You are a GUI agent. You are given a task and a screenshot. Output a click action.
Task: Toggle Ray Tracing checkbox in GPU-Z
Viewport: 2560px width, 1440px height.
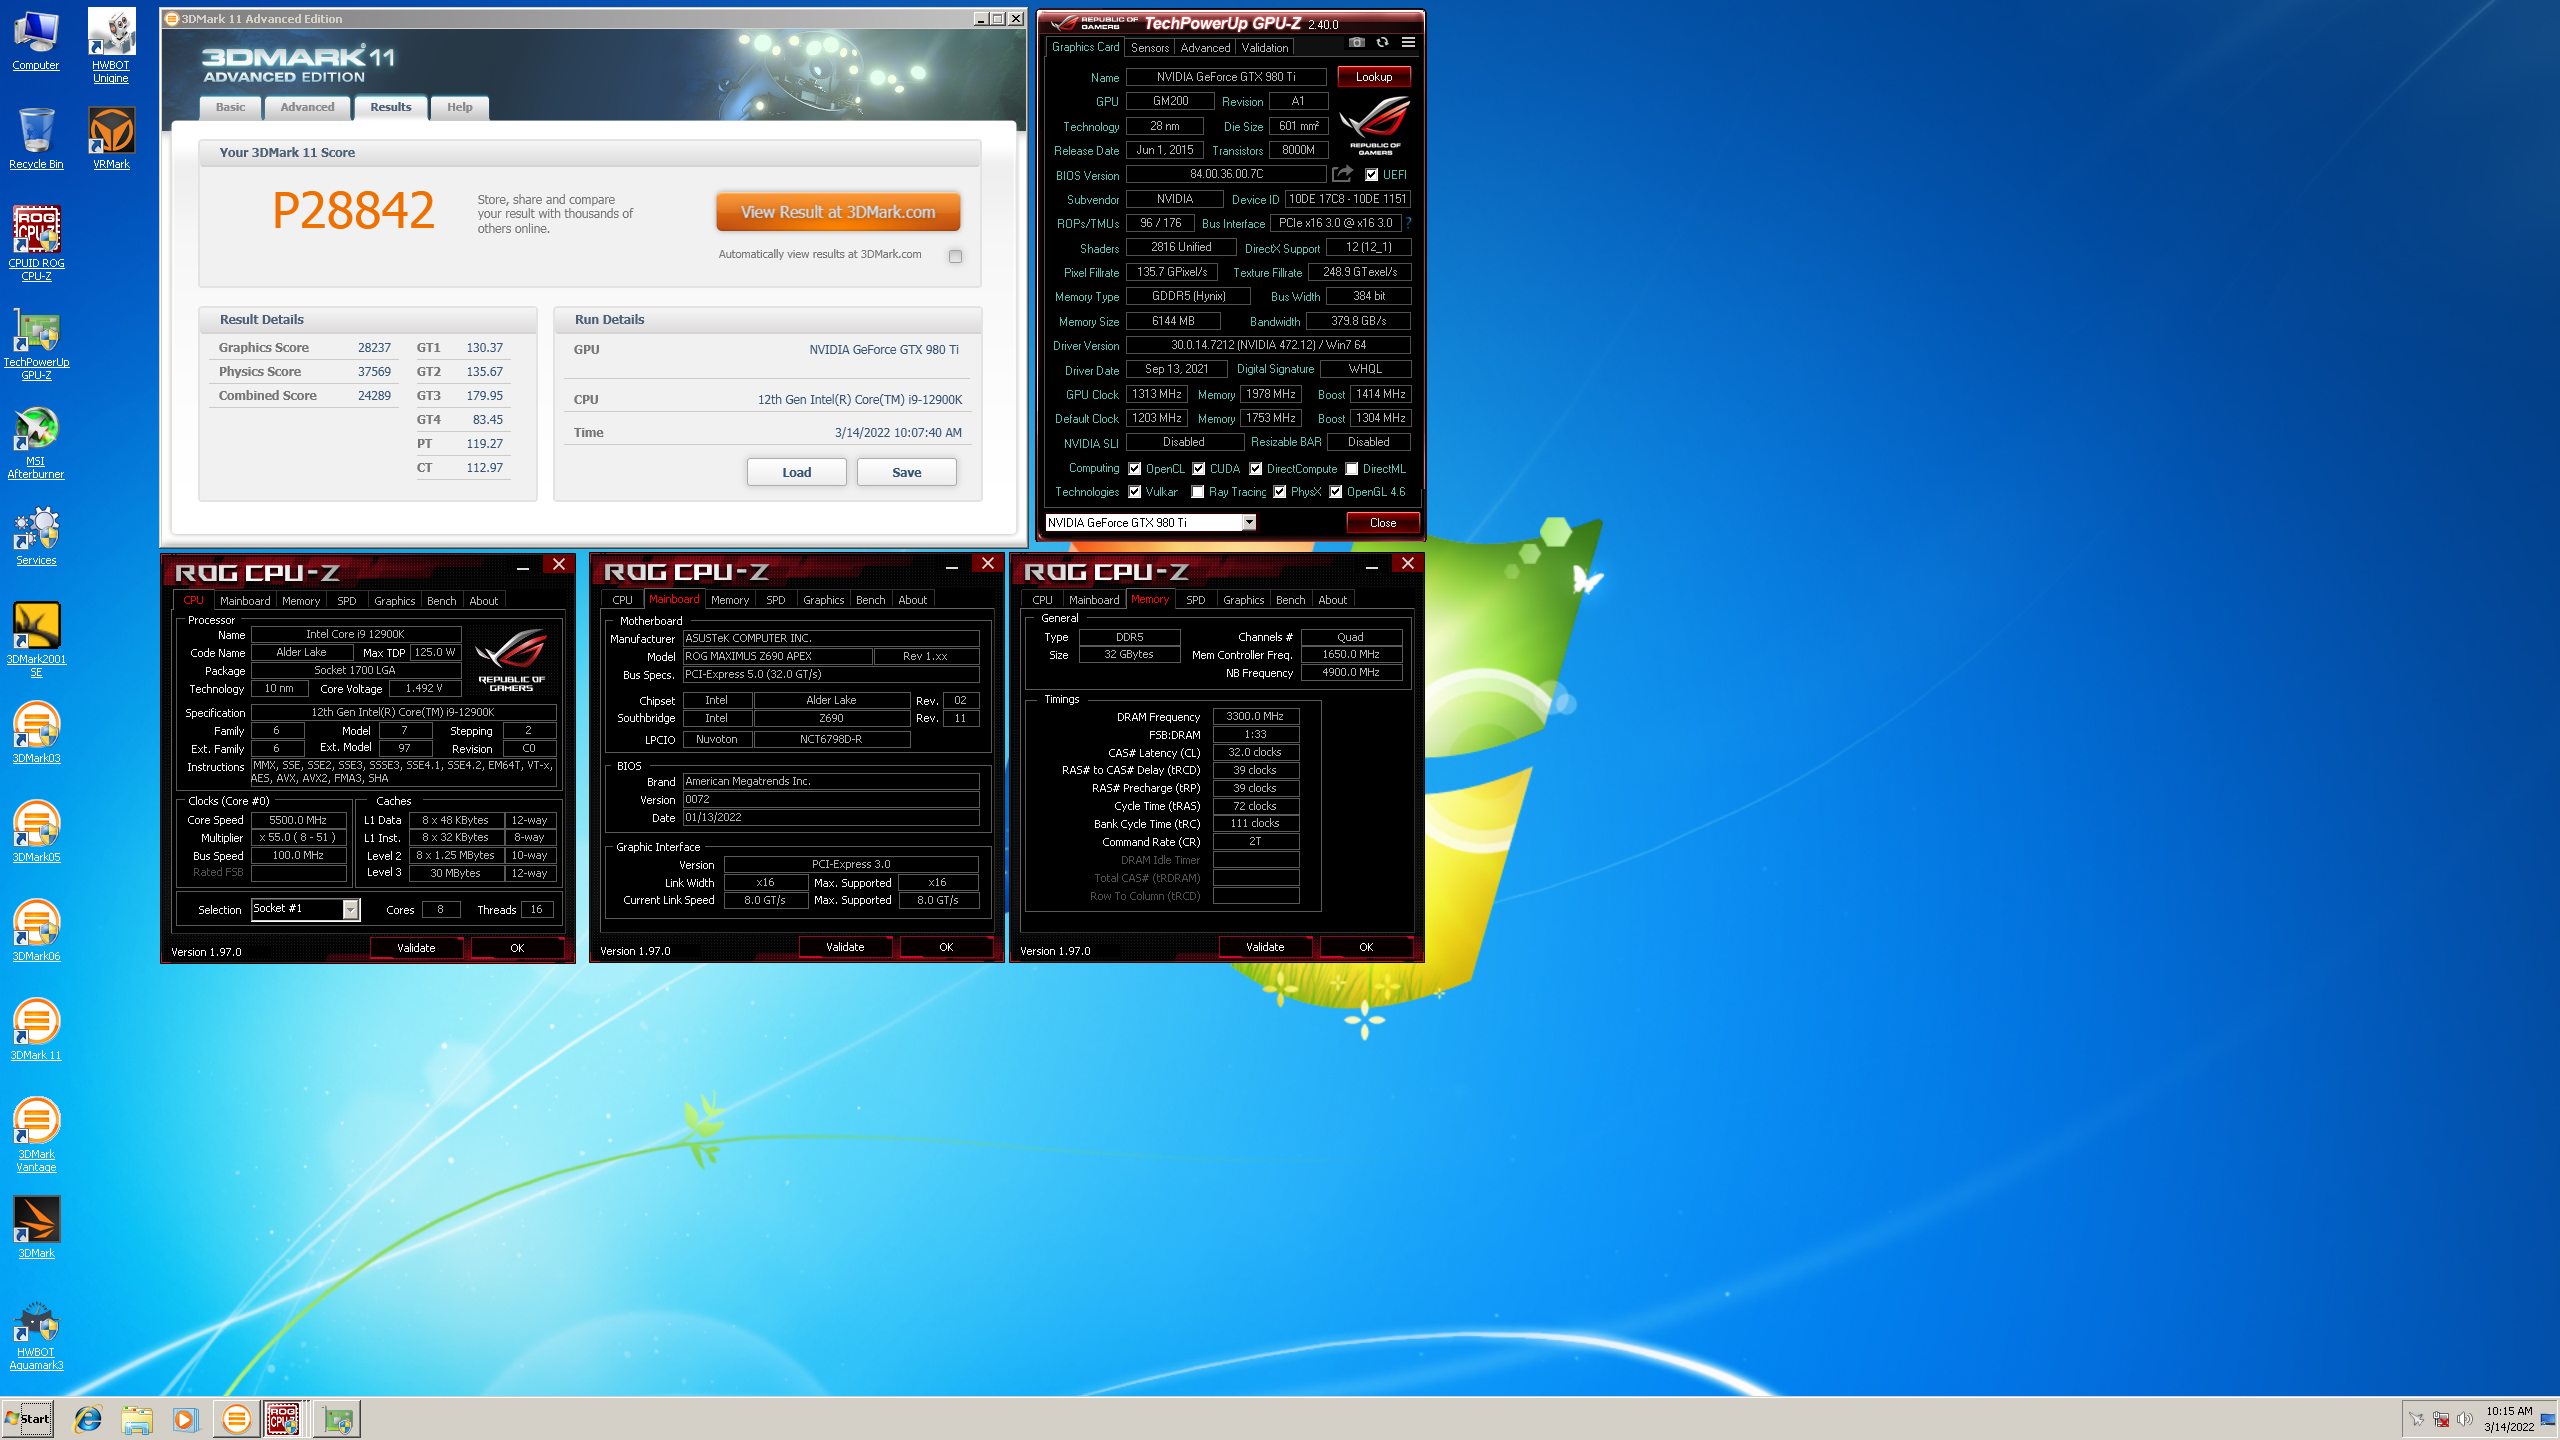coord(1198,492)
